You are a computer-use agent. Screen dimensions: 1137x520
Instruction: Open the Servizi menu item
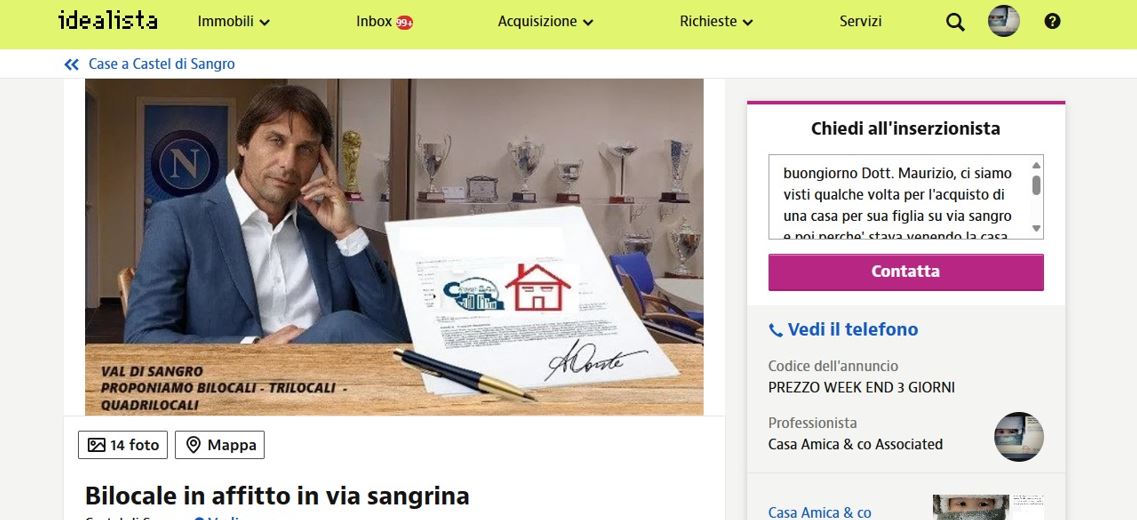point(861,22)
